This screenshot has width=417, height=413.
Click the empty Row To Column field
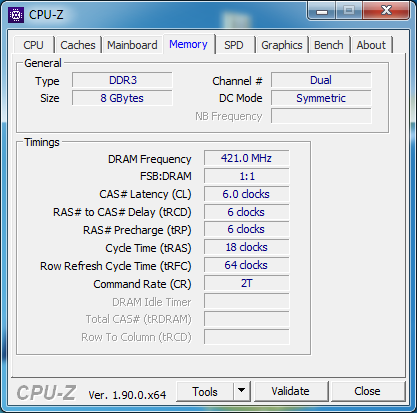tap(247, 337)
